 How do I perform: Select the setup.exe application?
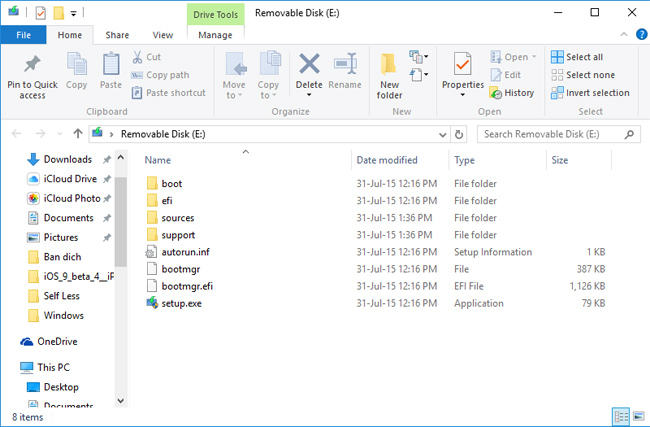[x=181, y=303]
